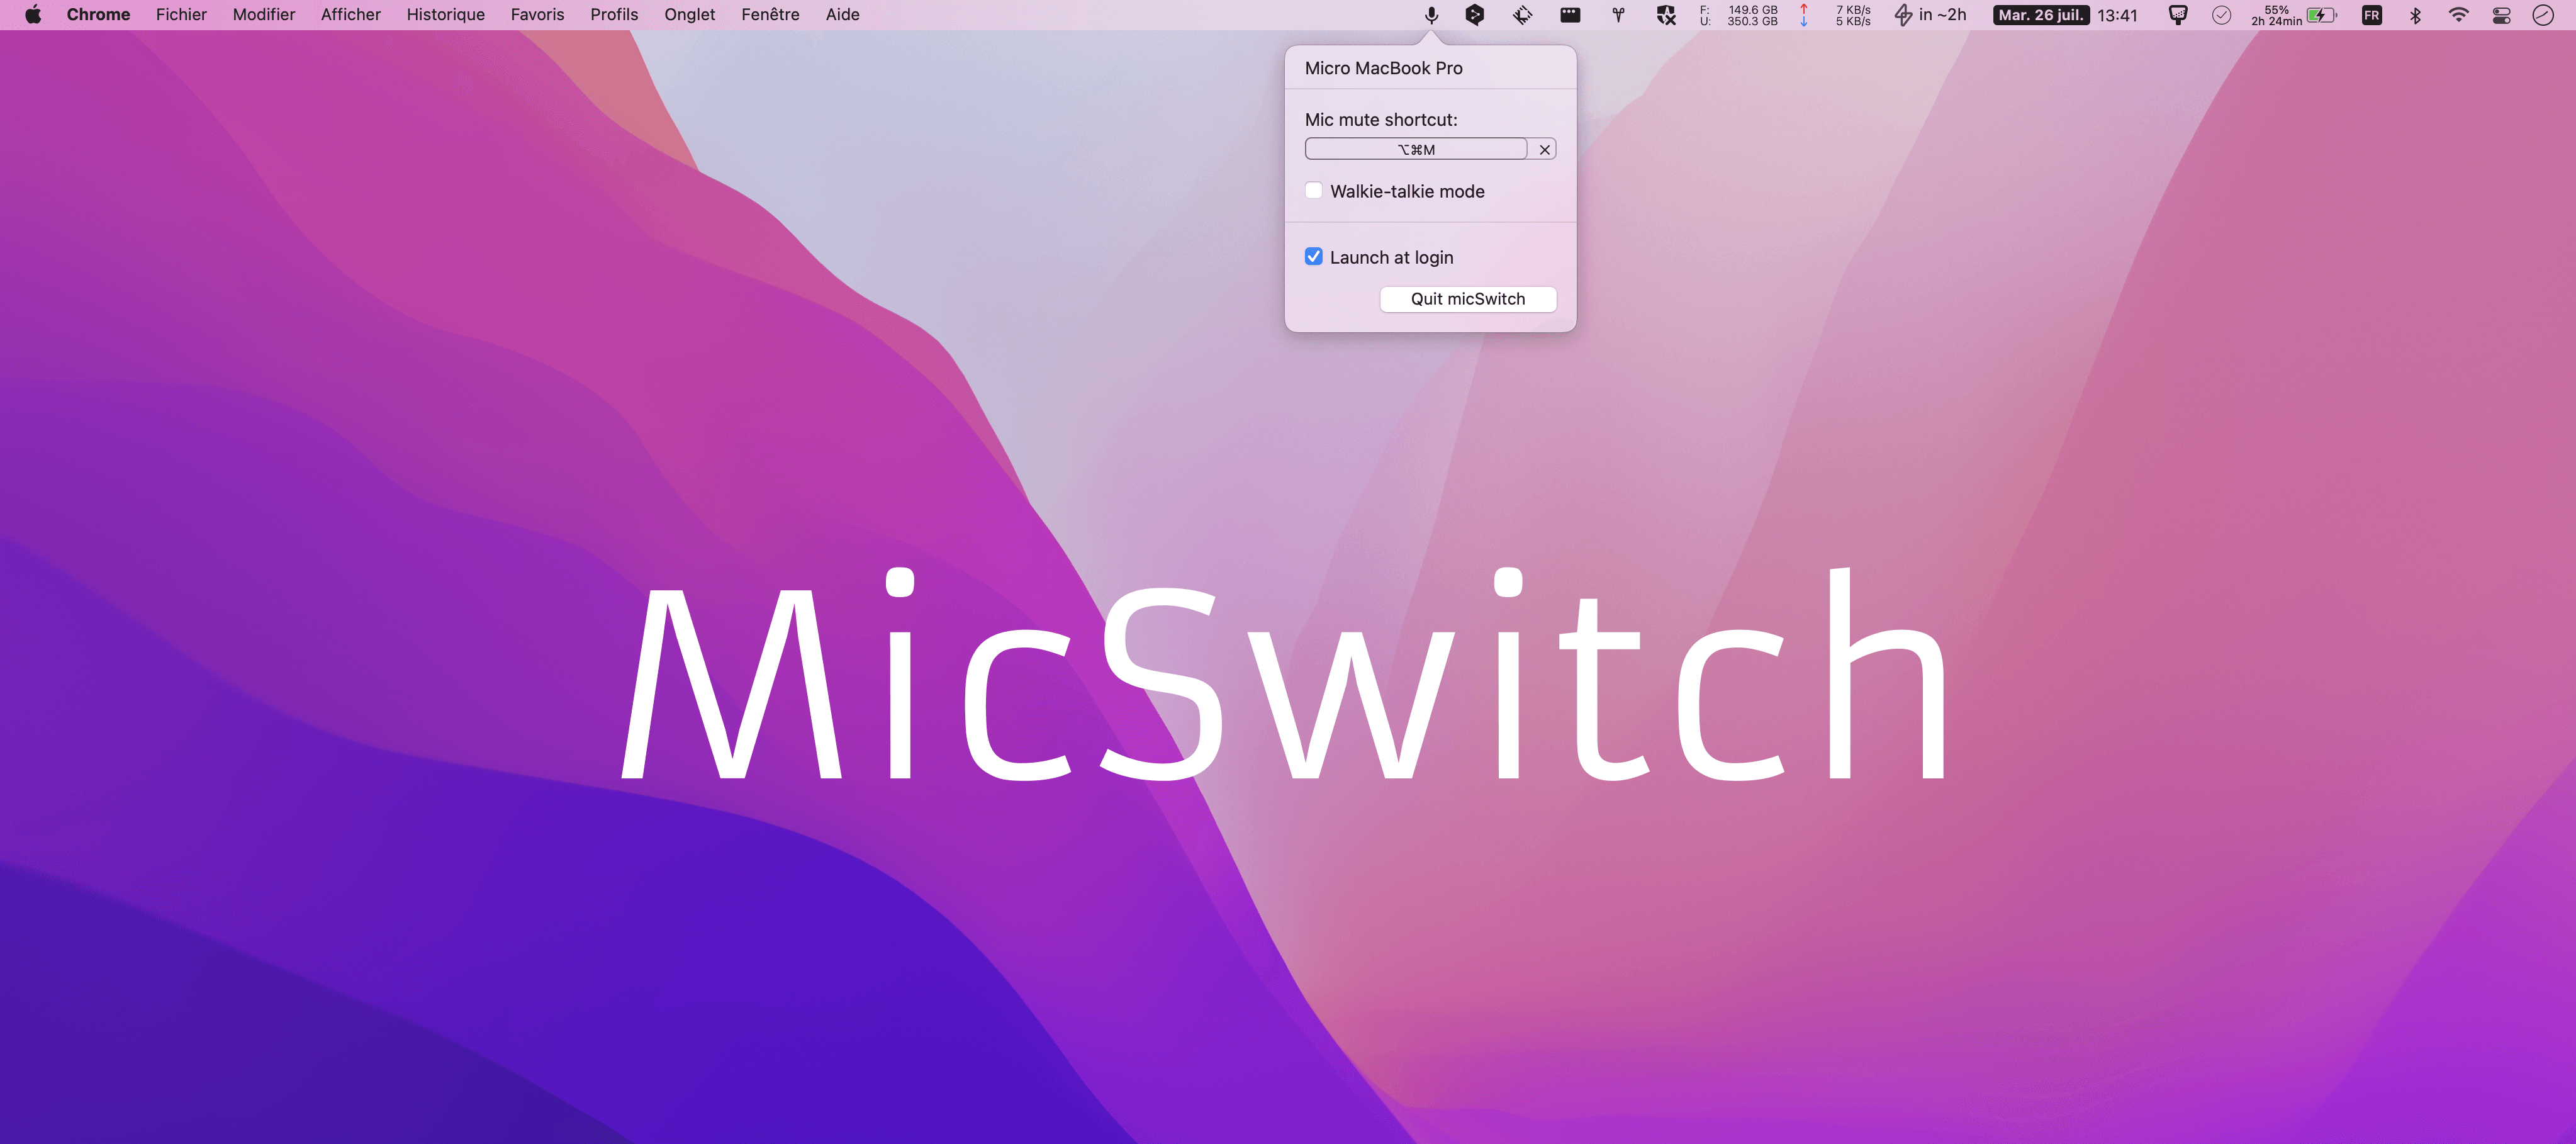Toggle the FR input source indicator
2576x1144 pixels.
[x=2371, y=14]
